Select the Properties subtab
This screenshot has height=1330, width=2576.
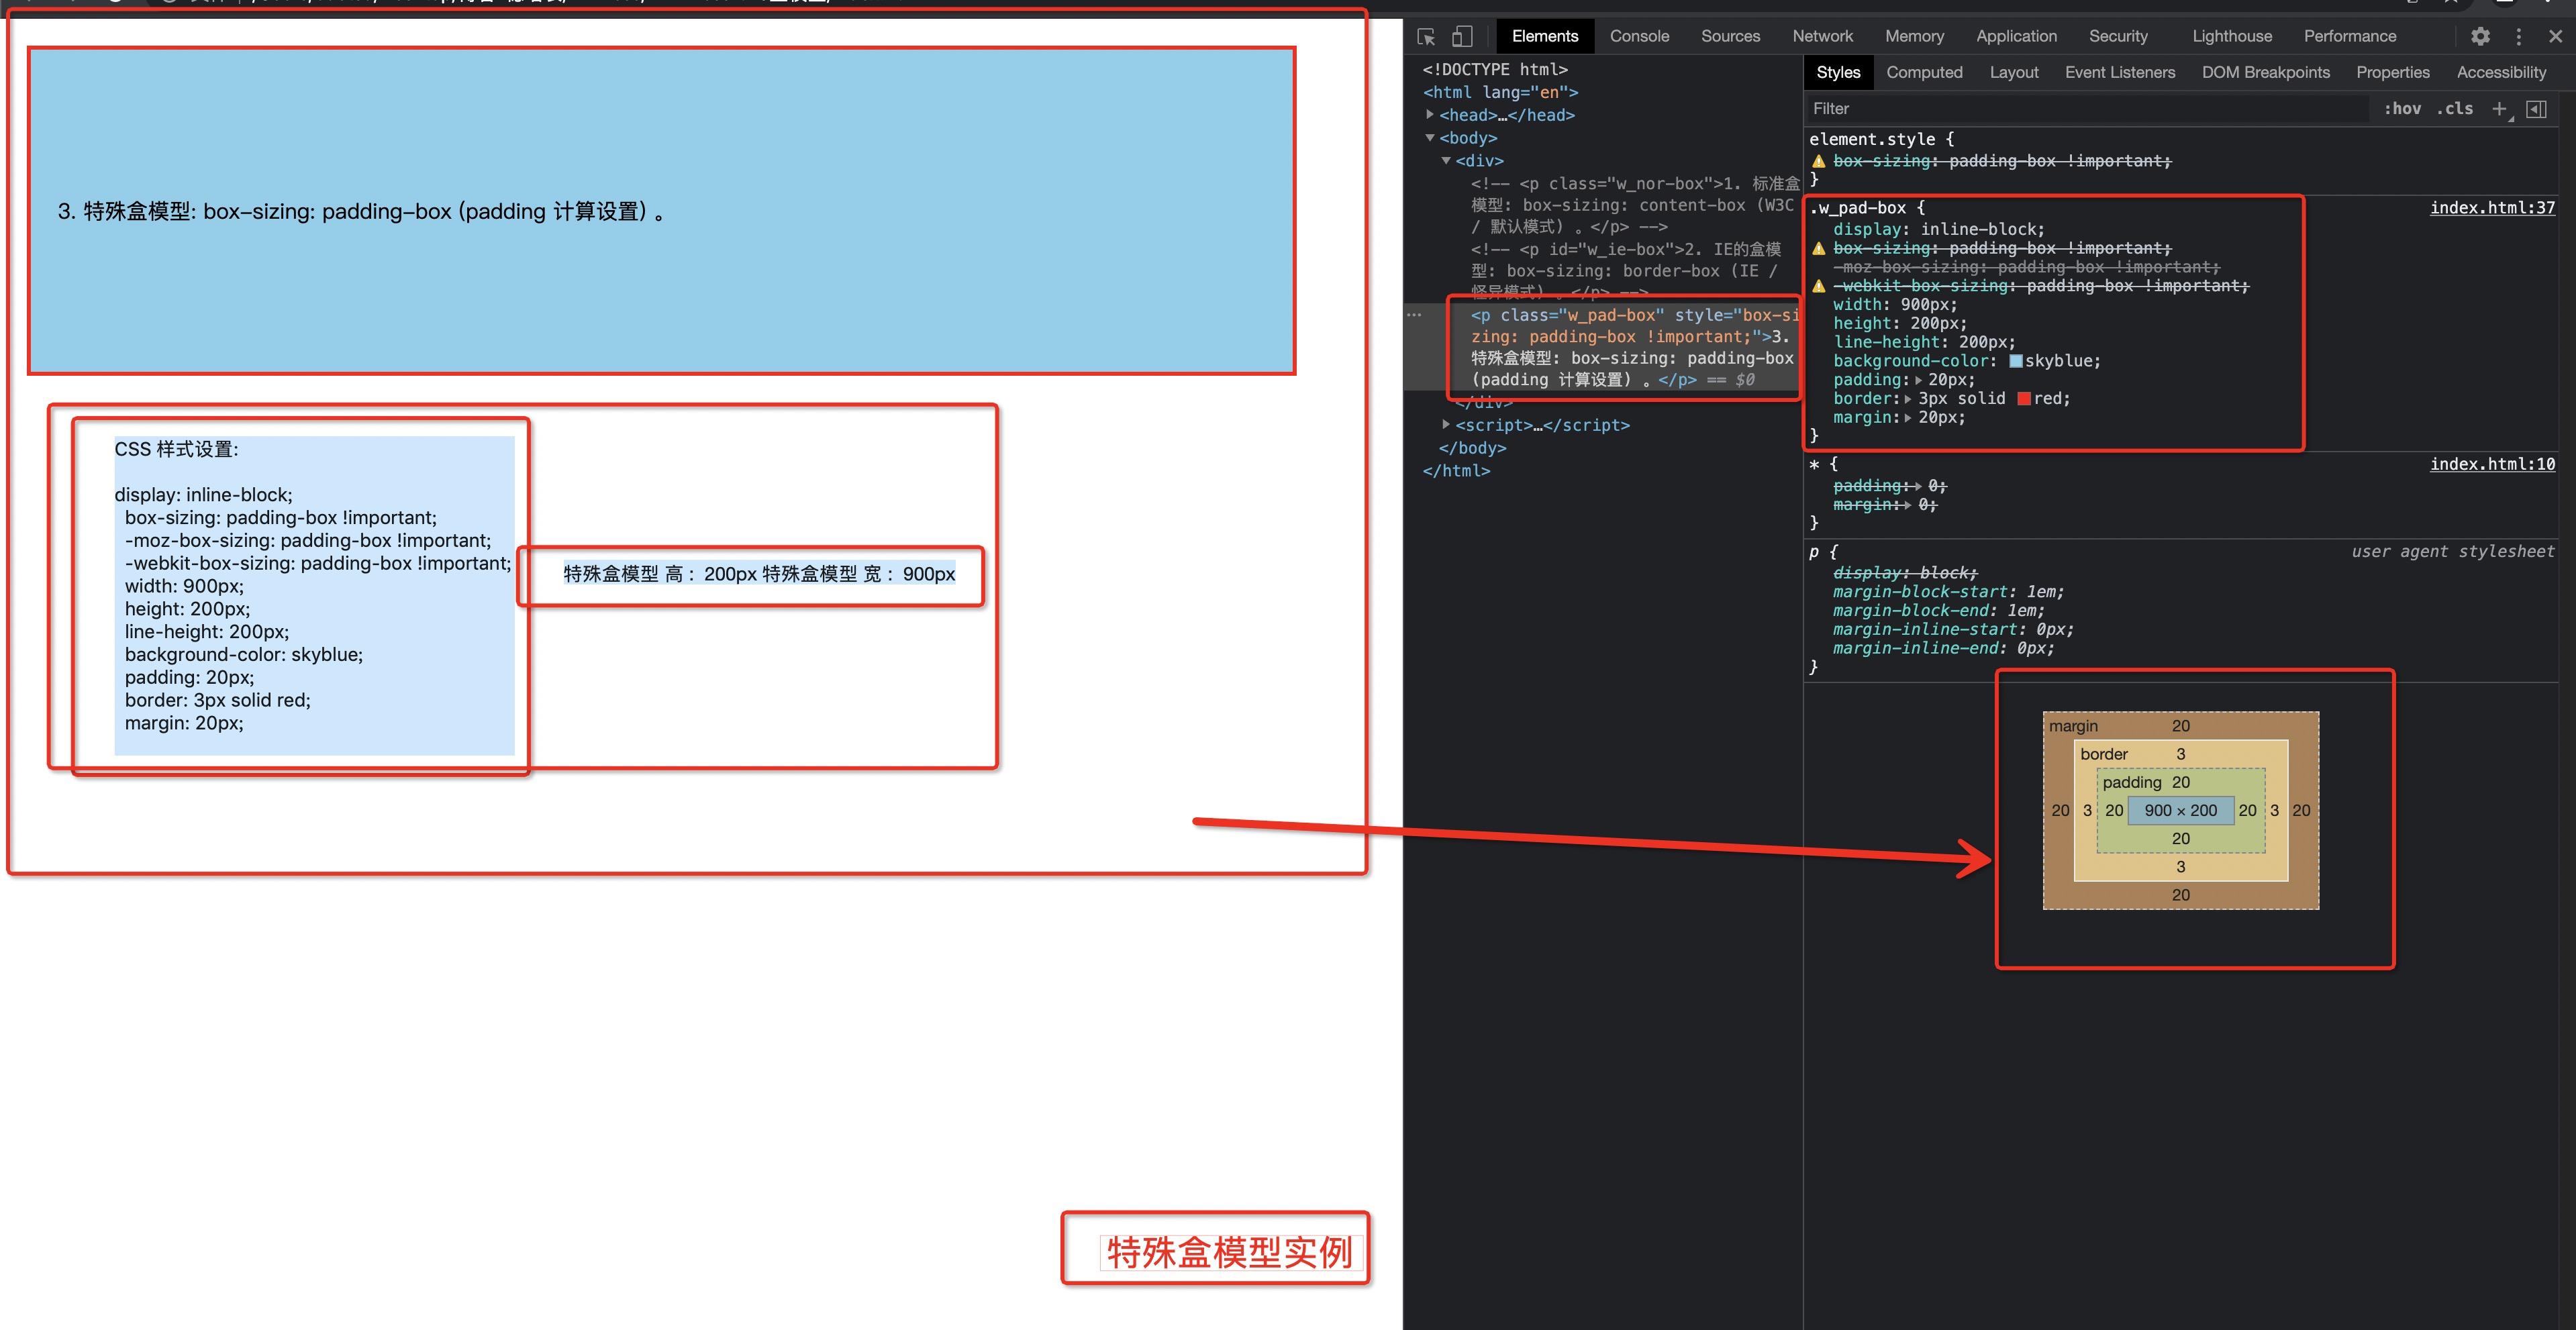pyautogui.click(x=2392, y=72)
